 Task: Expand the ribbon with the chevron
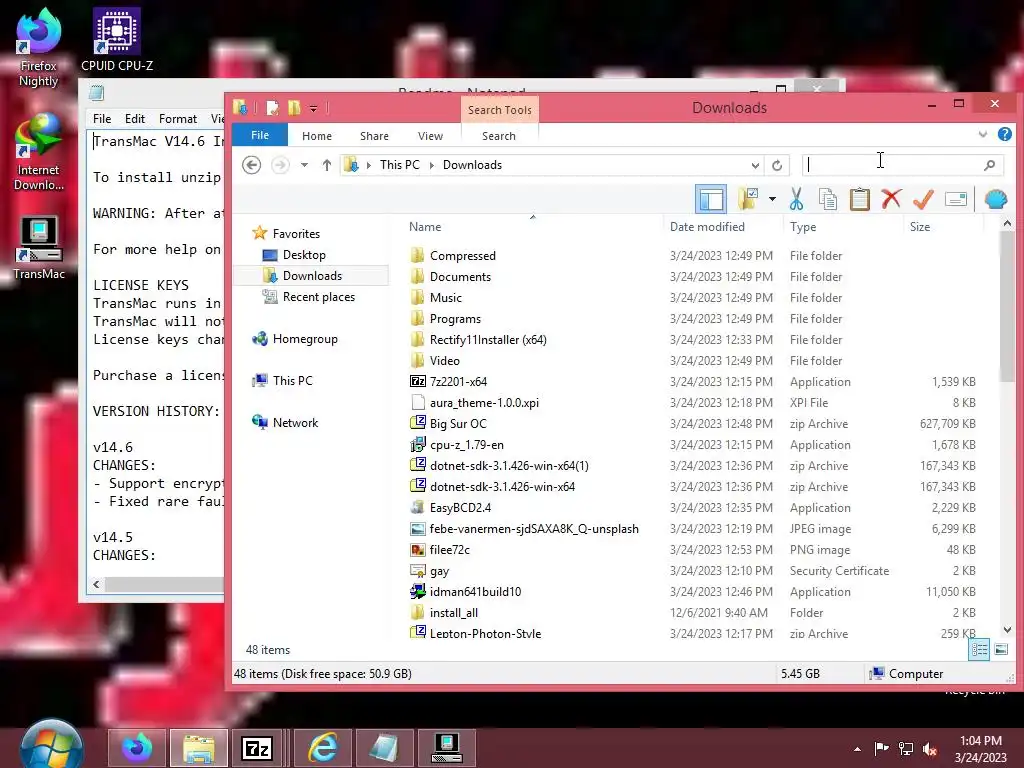(x=982, y=135)
